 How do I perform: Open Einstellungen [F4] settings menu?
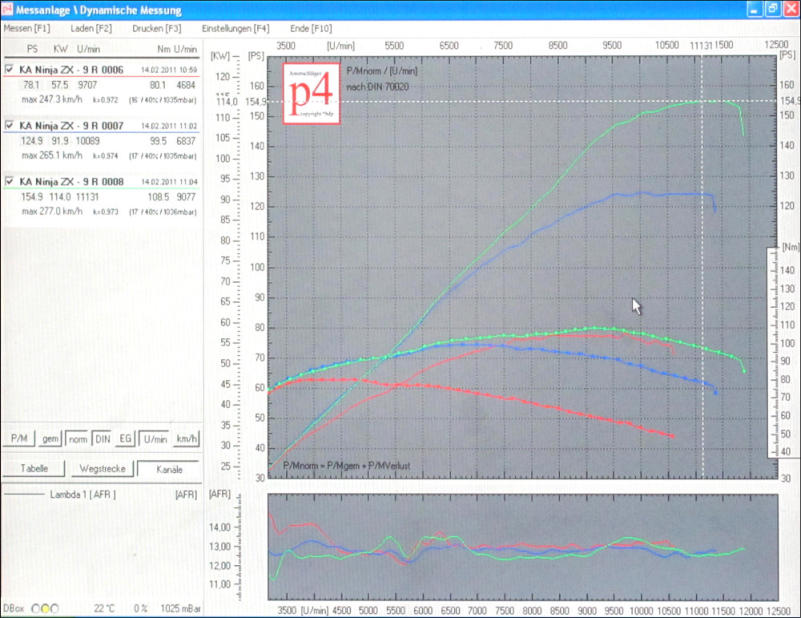235,28
